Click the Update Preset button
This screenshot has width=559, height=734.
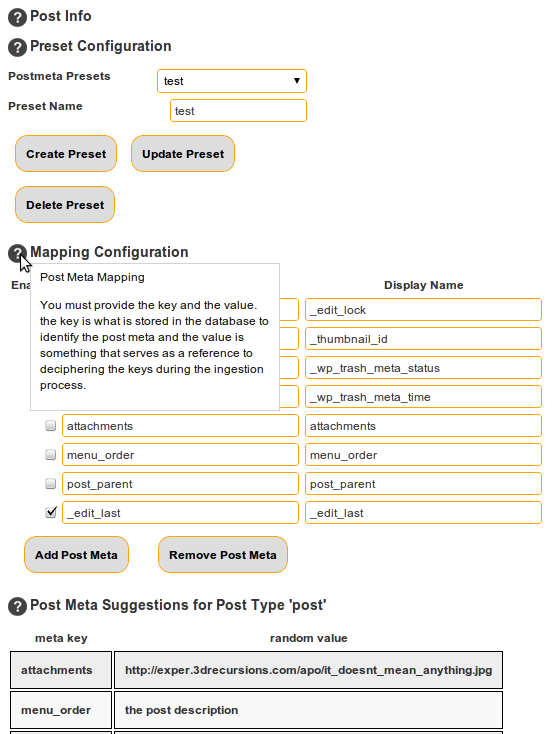(x=183, y=154)
